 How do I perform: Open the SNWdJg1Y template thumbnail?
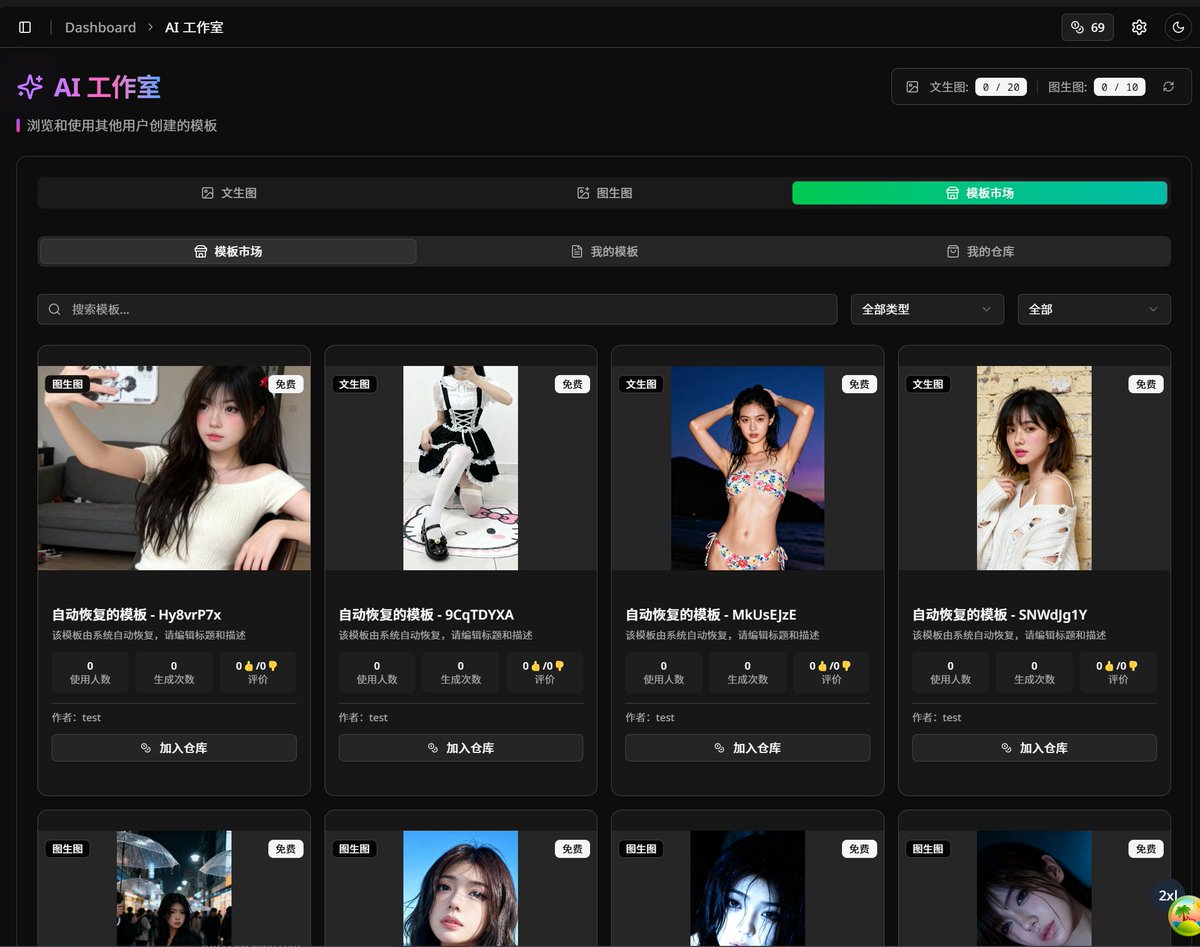tap(1034, 468)
